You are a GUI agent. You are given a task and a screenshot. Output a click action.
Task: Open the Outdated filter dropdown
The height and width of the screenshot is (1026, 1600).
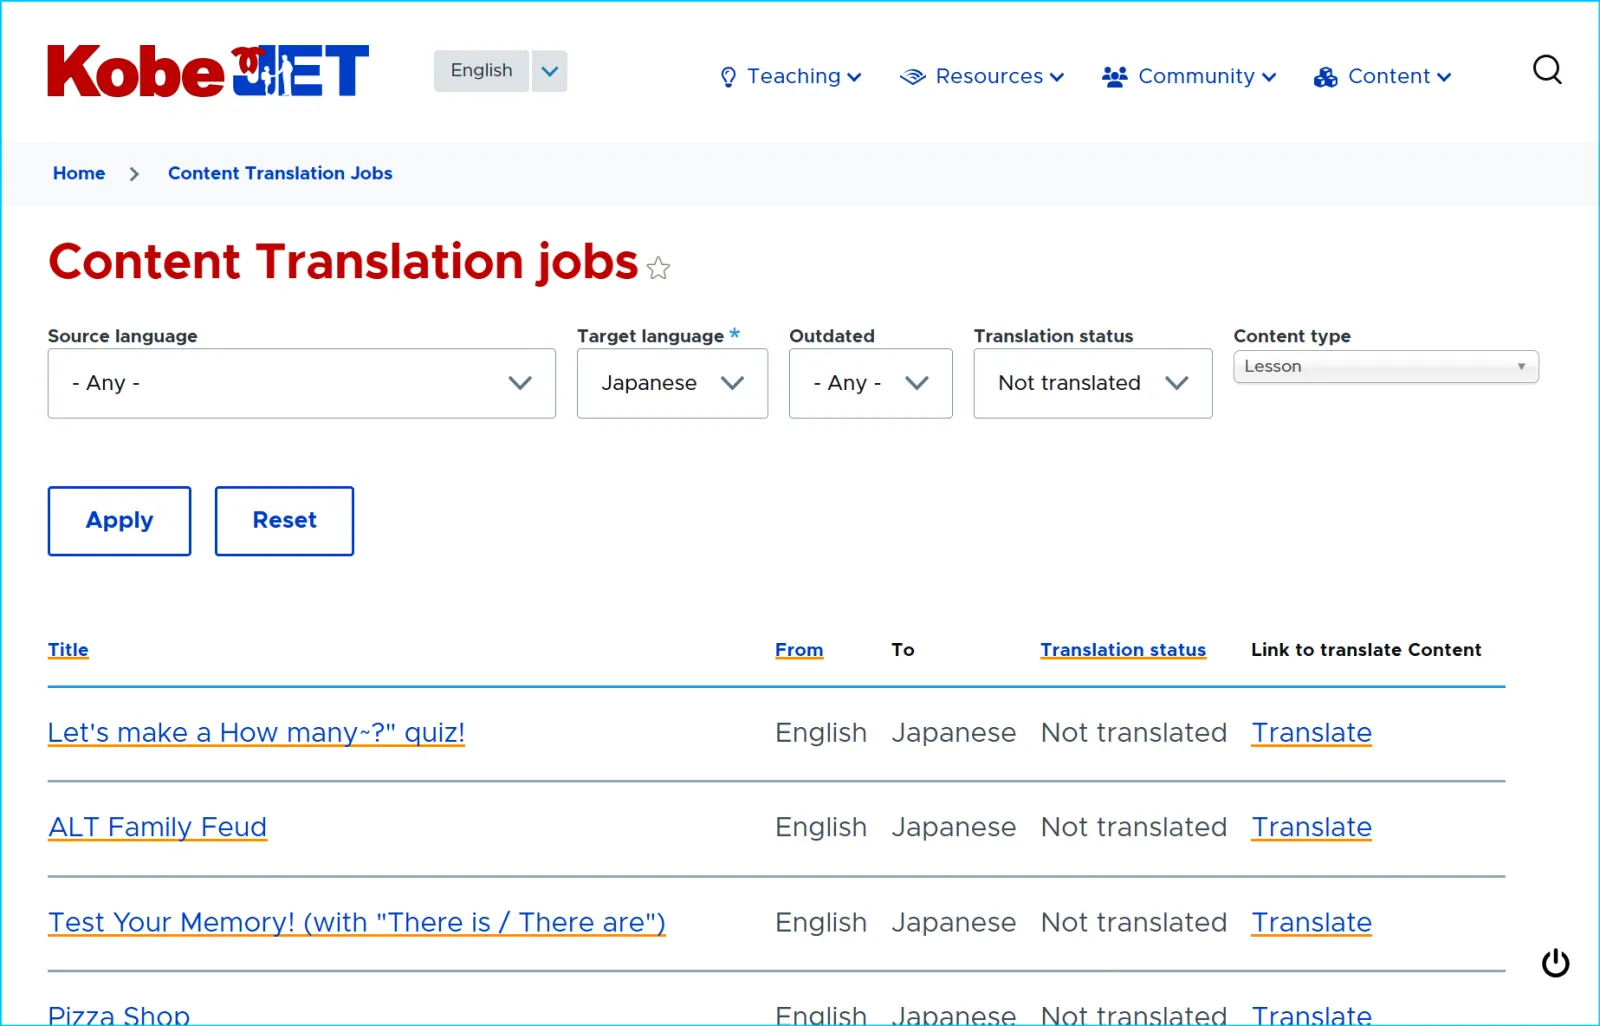point(870,383)
